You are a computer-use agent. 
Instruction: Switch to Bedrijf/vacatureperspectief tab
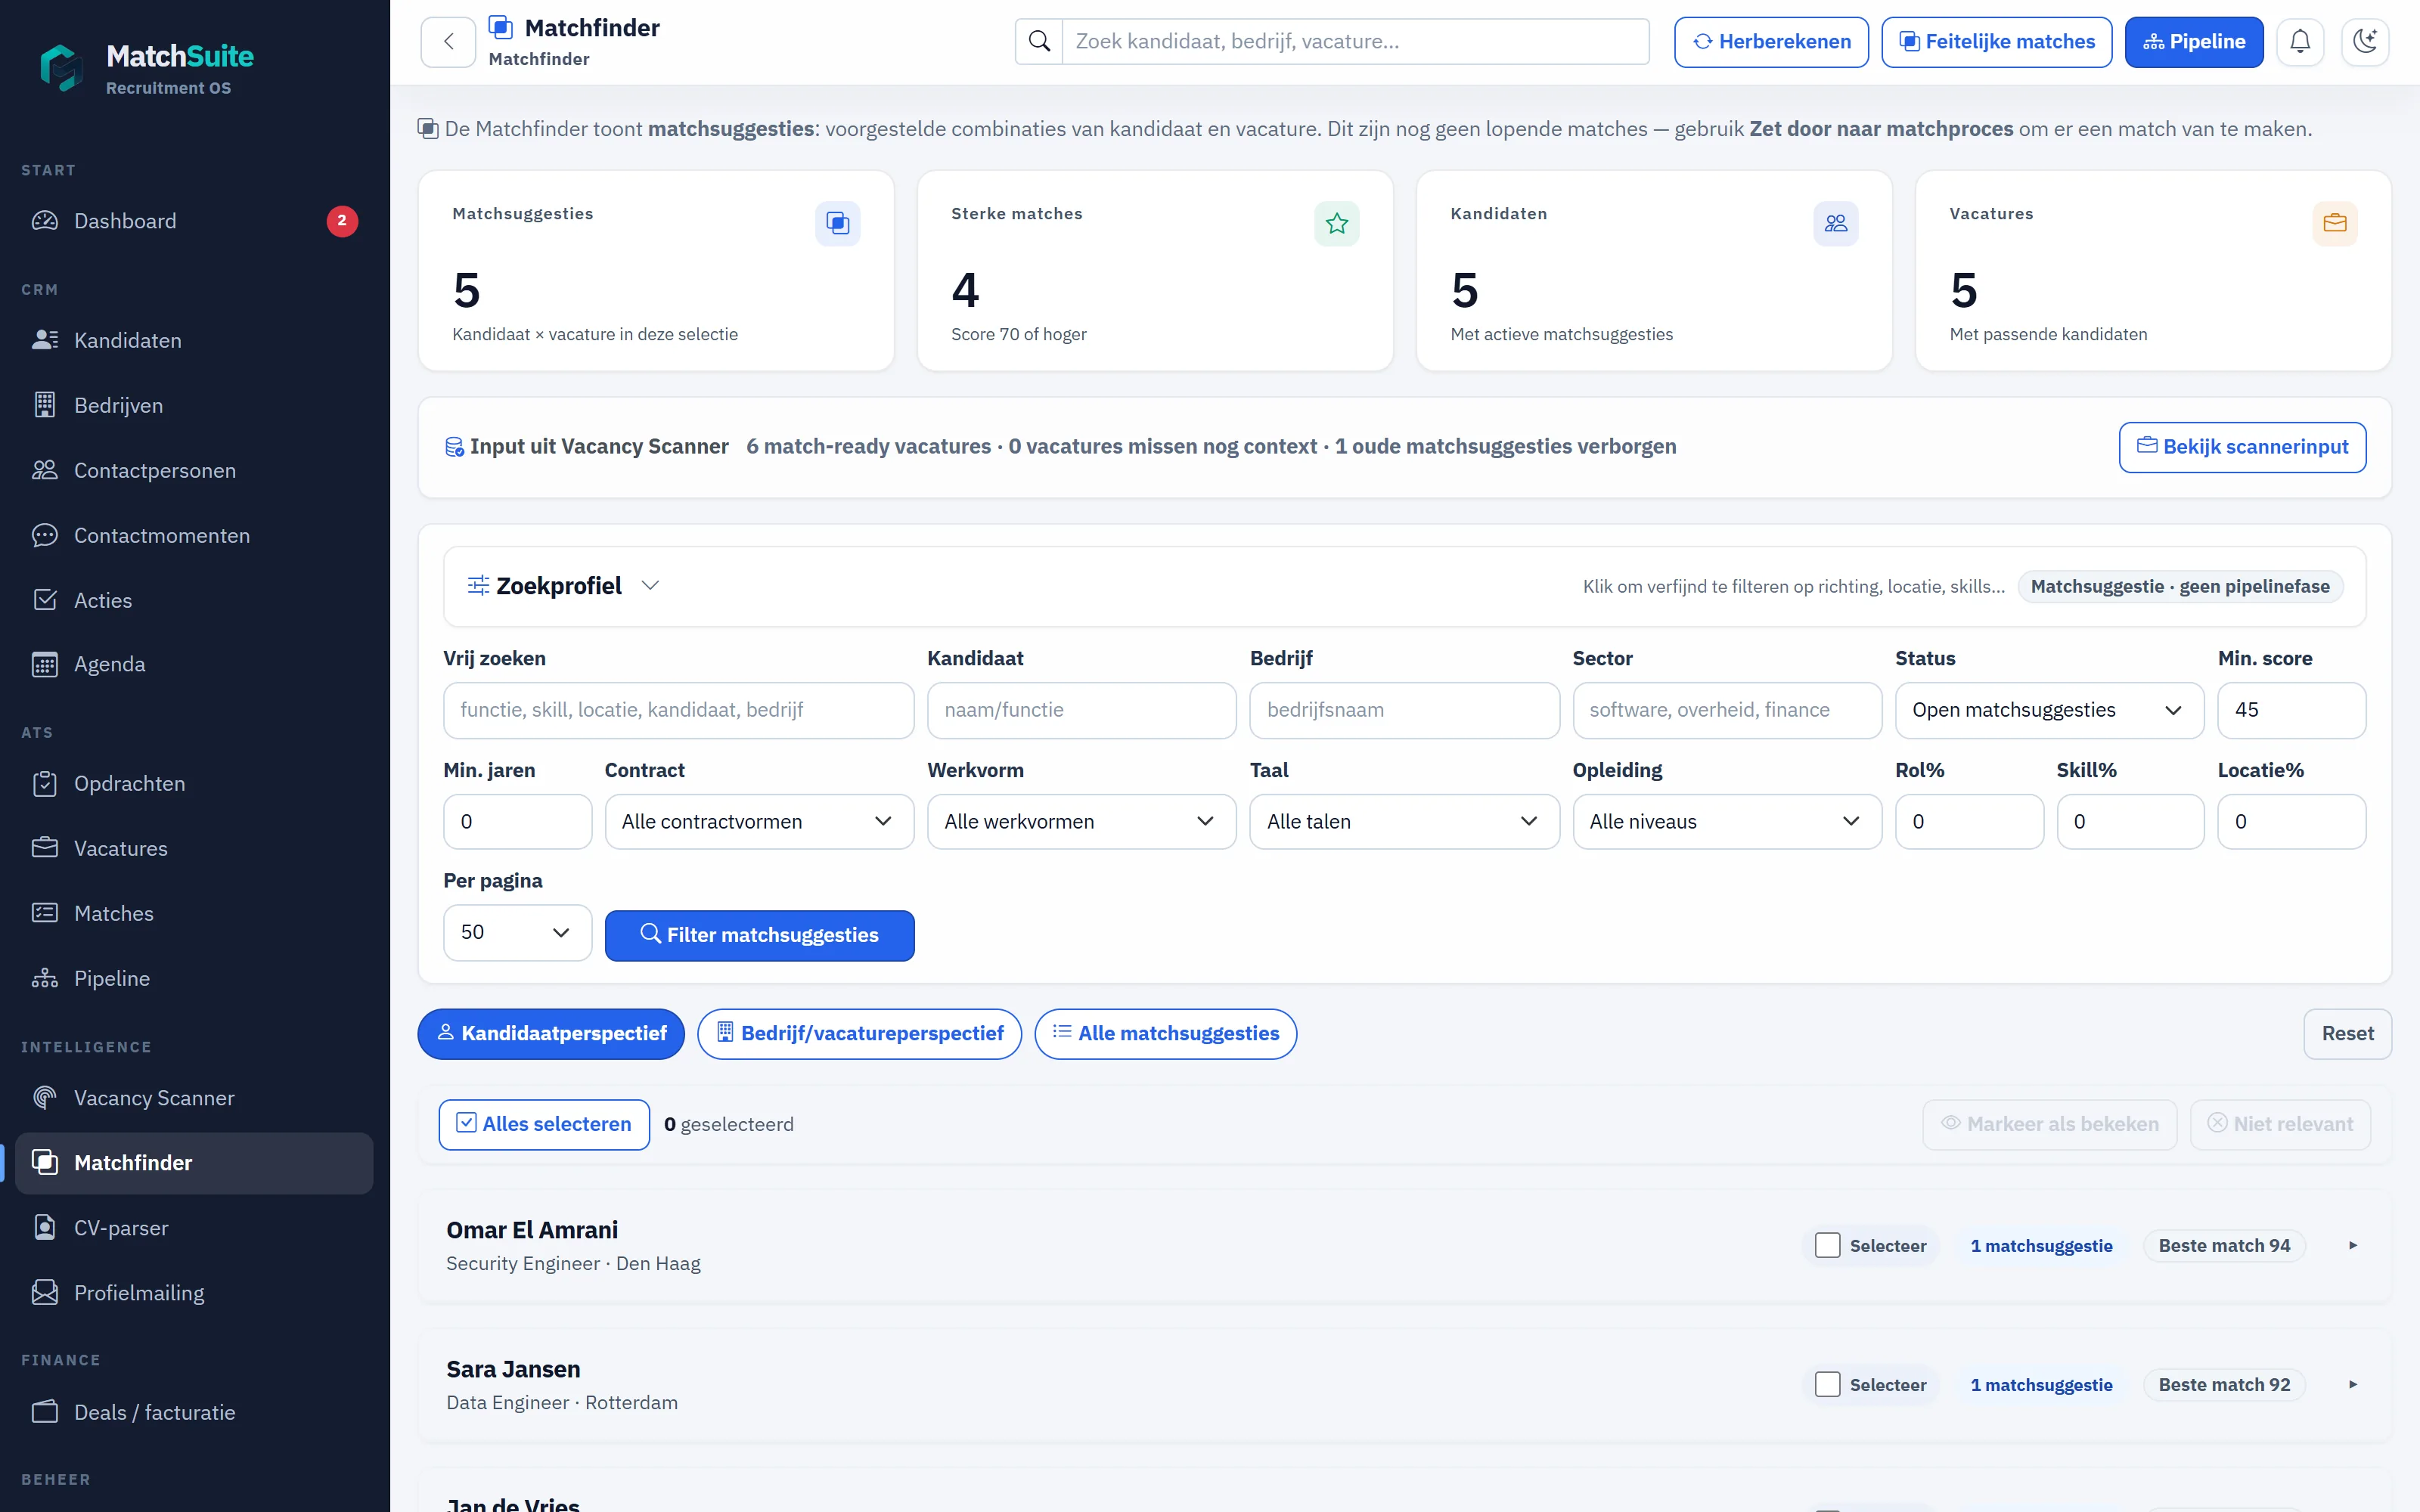859,1034
